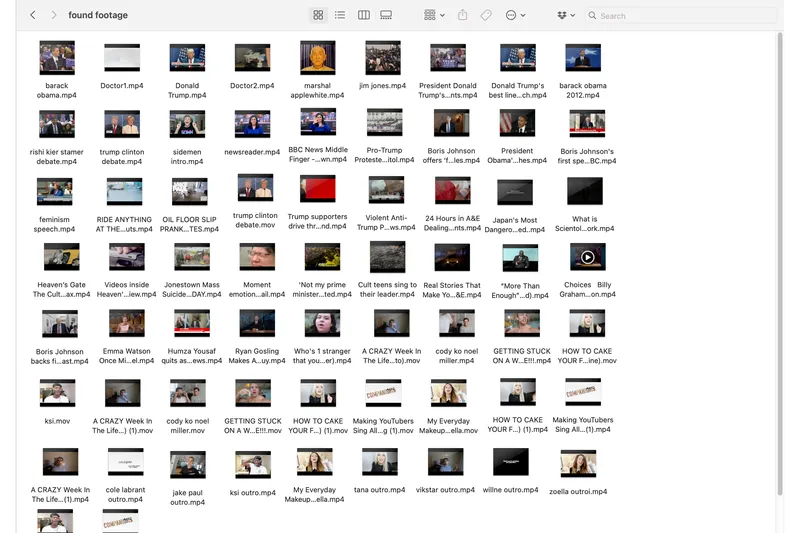Select the newsreader.mp4 file

tap(252, 124)
